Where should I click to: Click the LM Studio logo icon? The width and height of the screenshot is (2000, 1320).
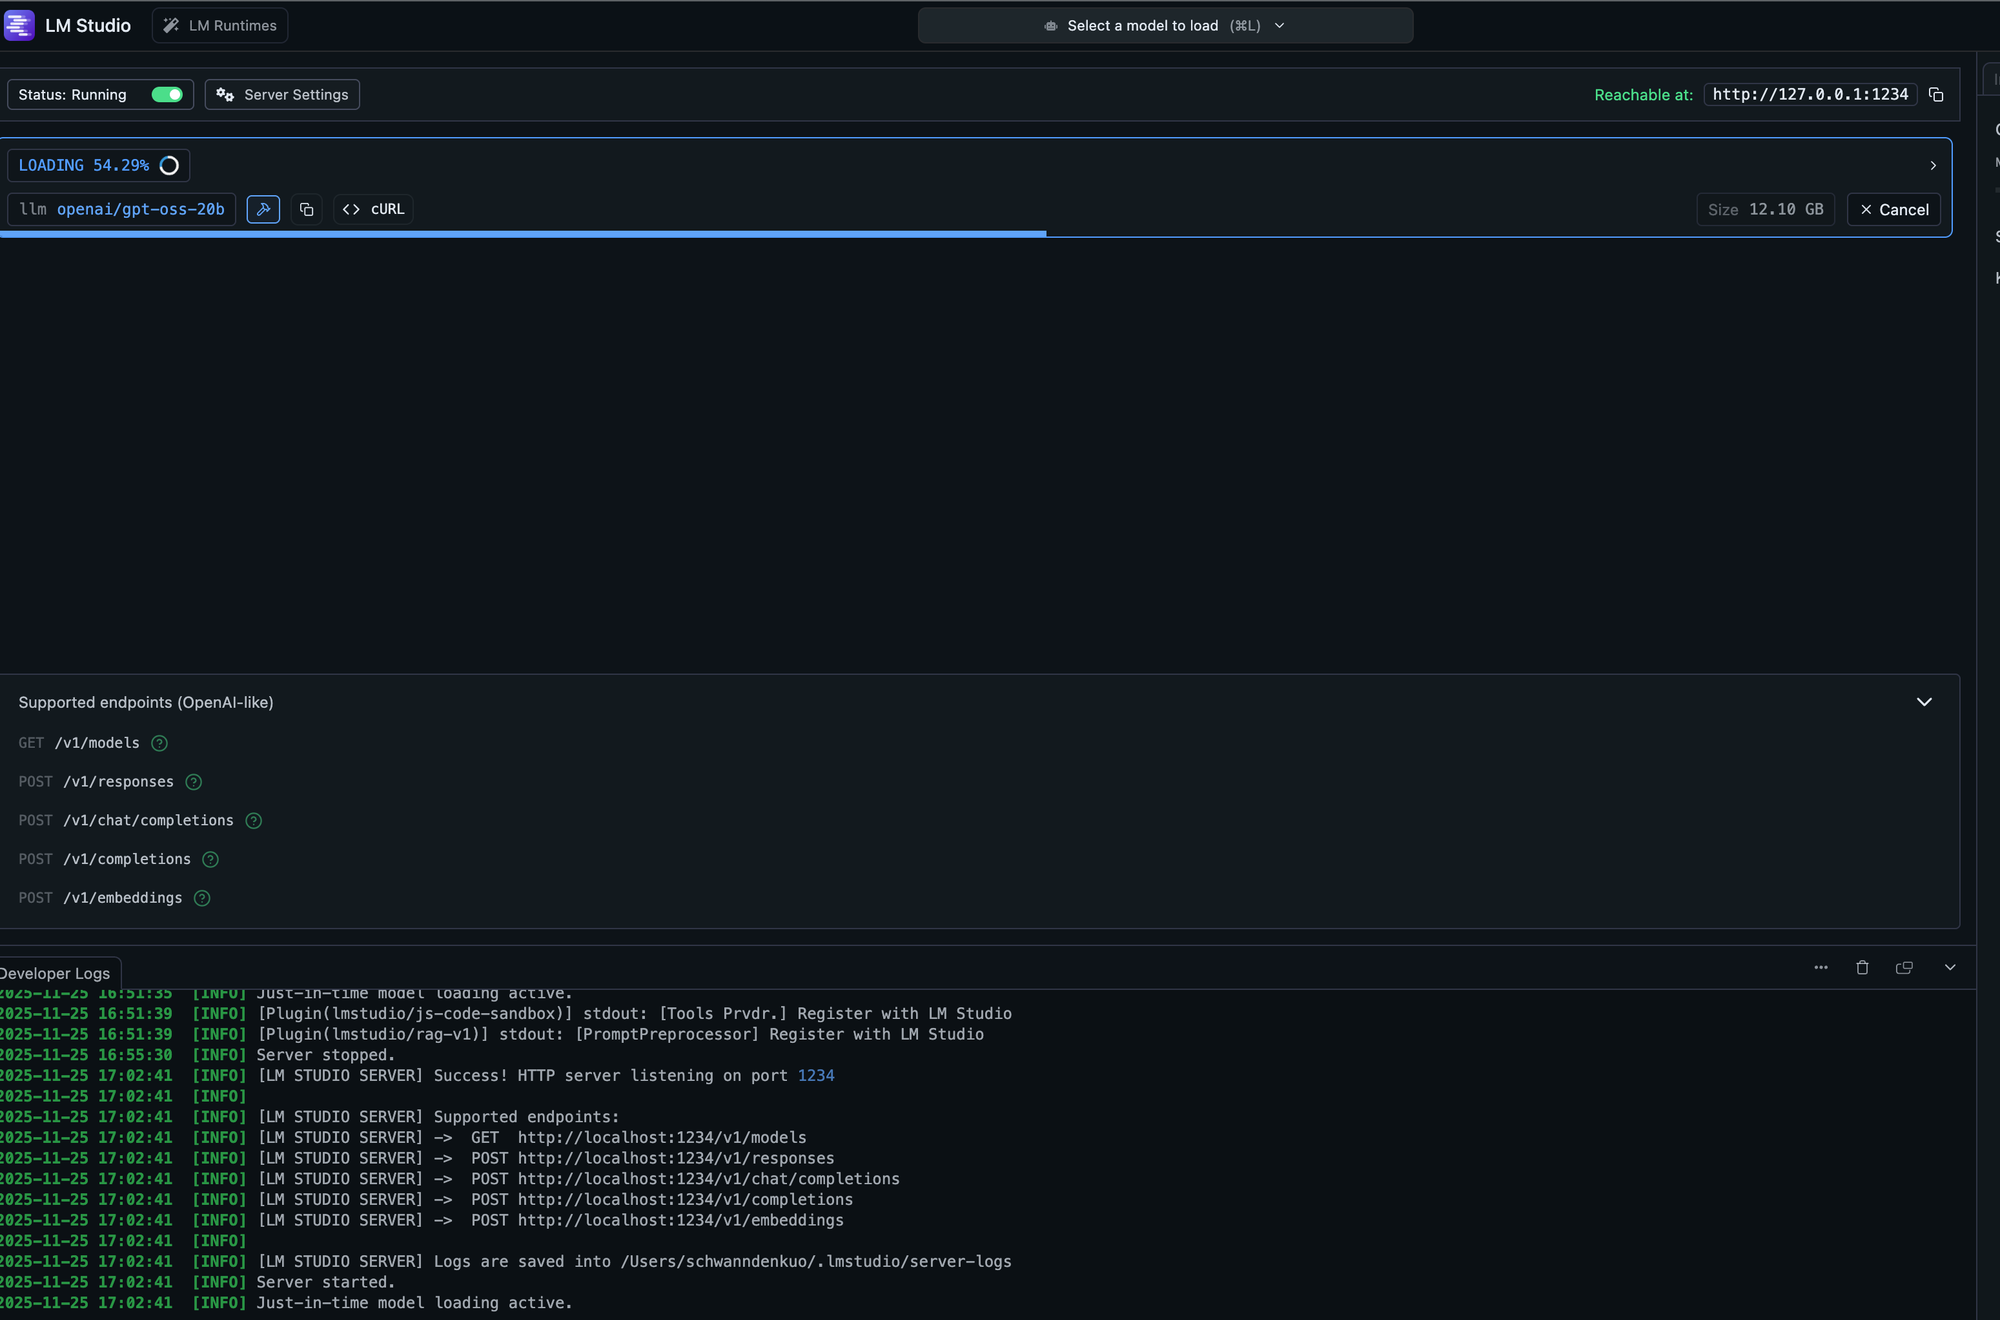click(19, 25)
